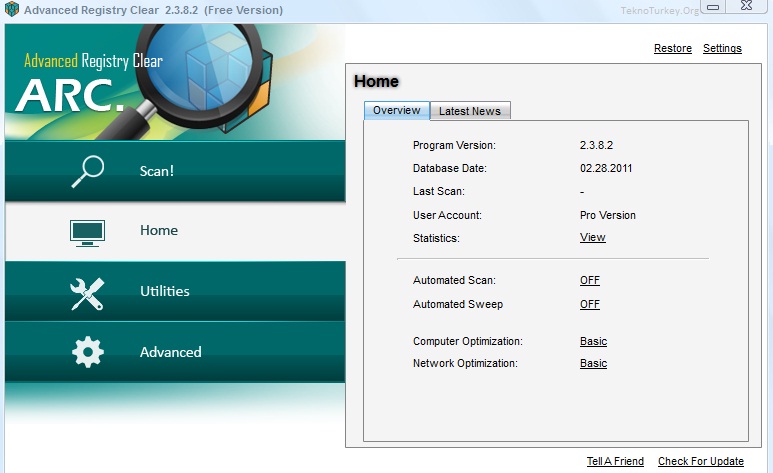Image resolution: width=773 pixels, height=473 pixels.
Task: Click the Home heading in the right panel
Action: [376, 81]
